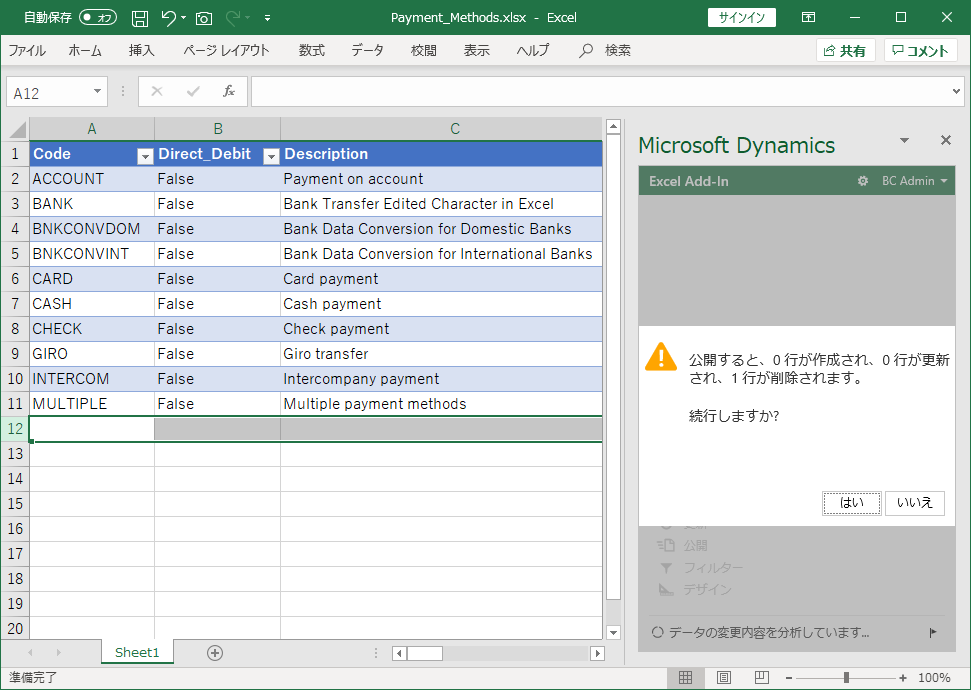This screenshot has height=690, width=971.
Task: Open the Ribbon Display Options icon
Action: (808, 17)
